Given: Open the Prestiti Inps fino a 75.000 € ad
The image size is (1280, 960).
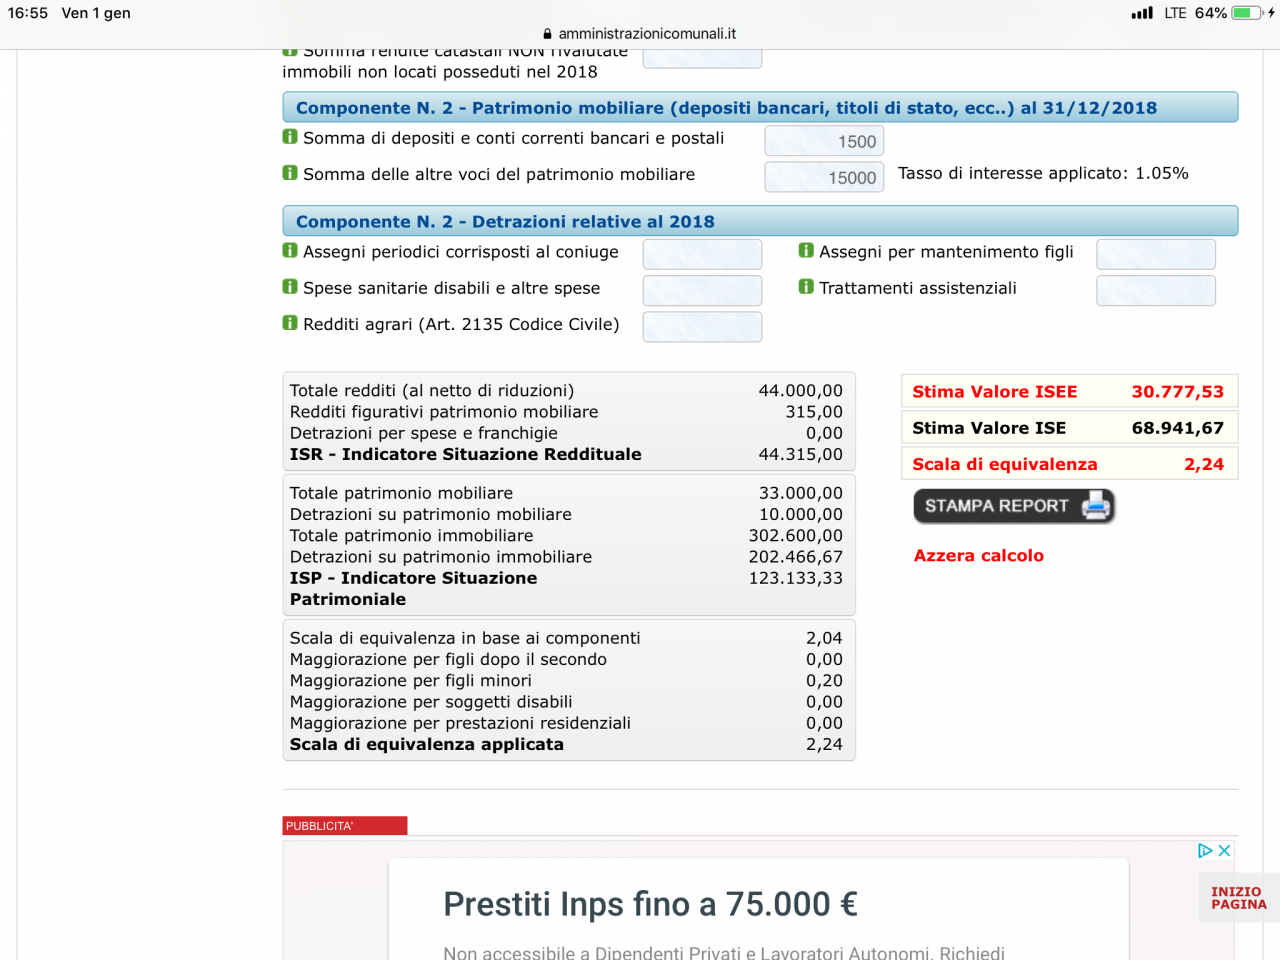Looking at the screenshot, I should coord(651,904).
